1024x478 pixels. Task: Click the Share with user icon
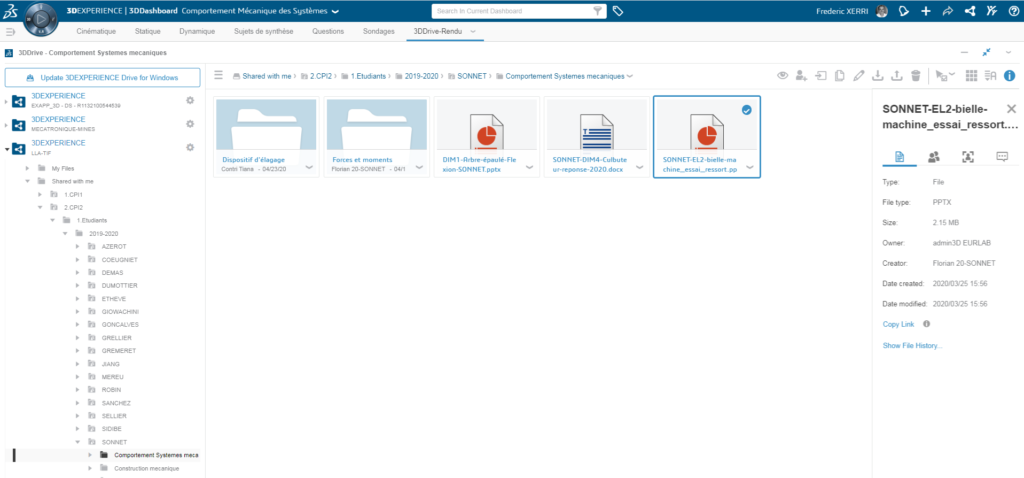801,76
